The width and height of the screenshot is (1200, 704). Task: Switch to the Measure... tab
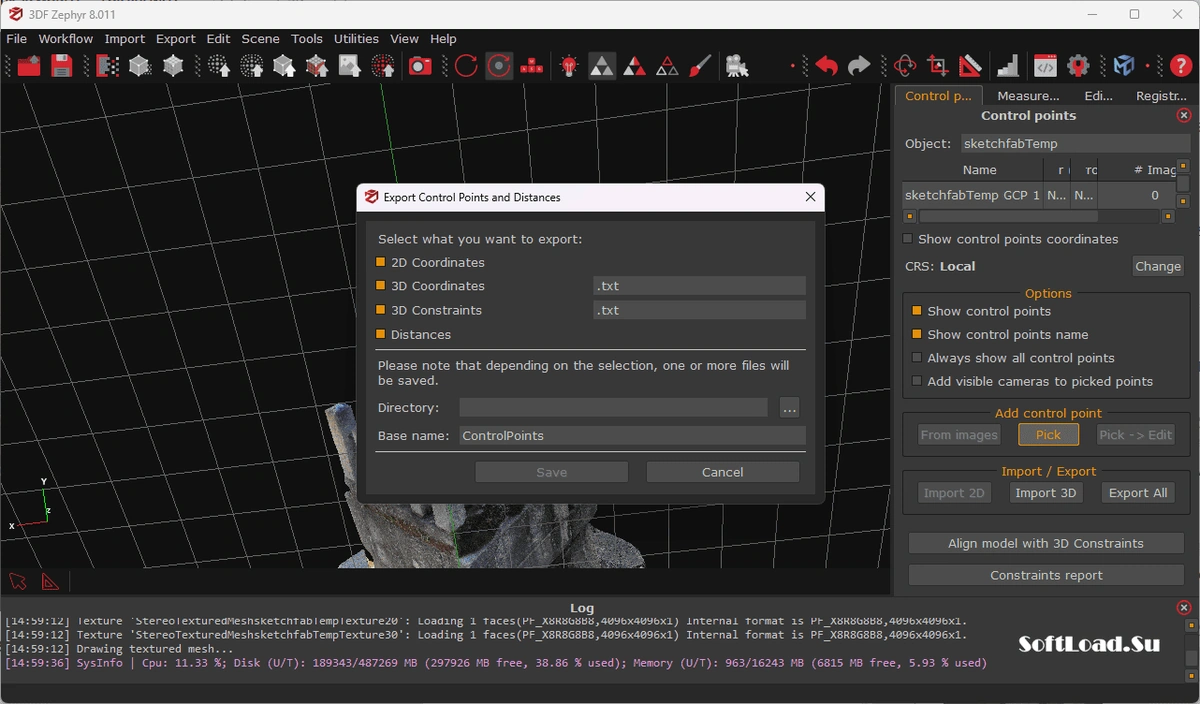(x=1028, y=96)
